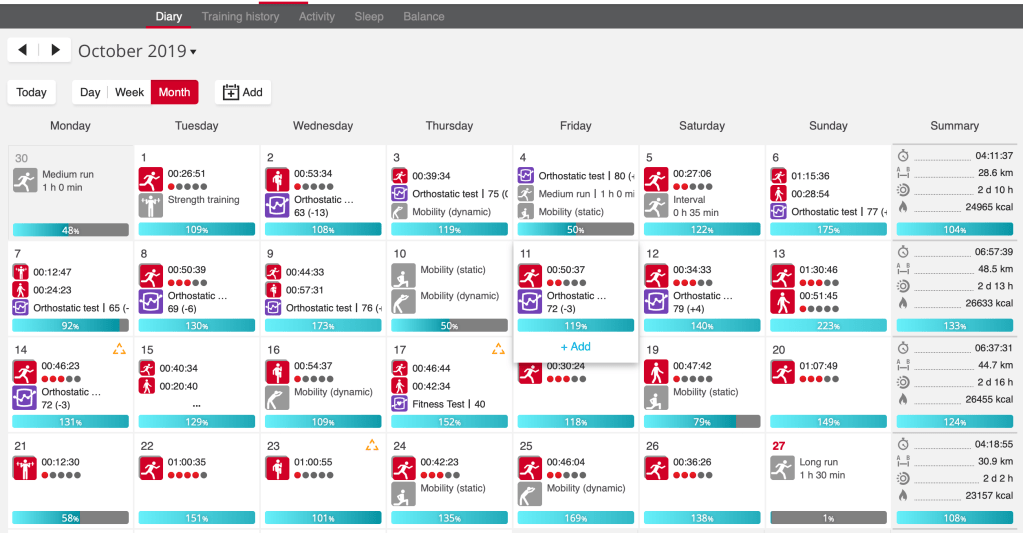The height and width of the screenshot is (533, 1023).
Task: Switch to Week view
Action: click(129, 92)
